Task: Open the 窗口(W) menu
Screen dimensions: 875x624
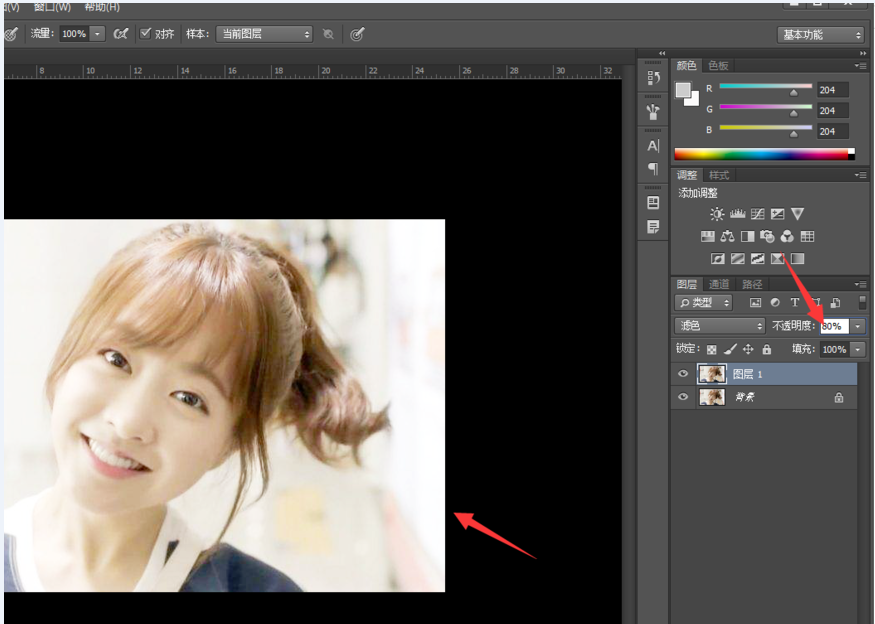Action: pos(50,7)
